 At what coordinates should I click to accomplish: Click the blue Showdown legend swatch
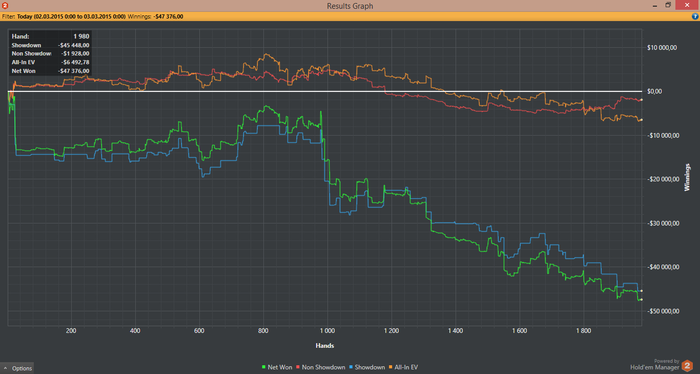(x=351, y=367)
